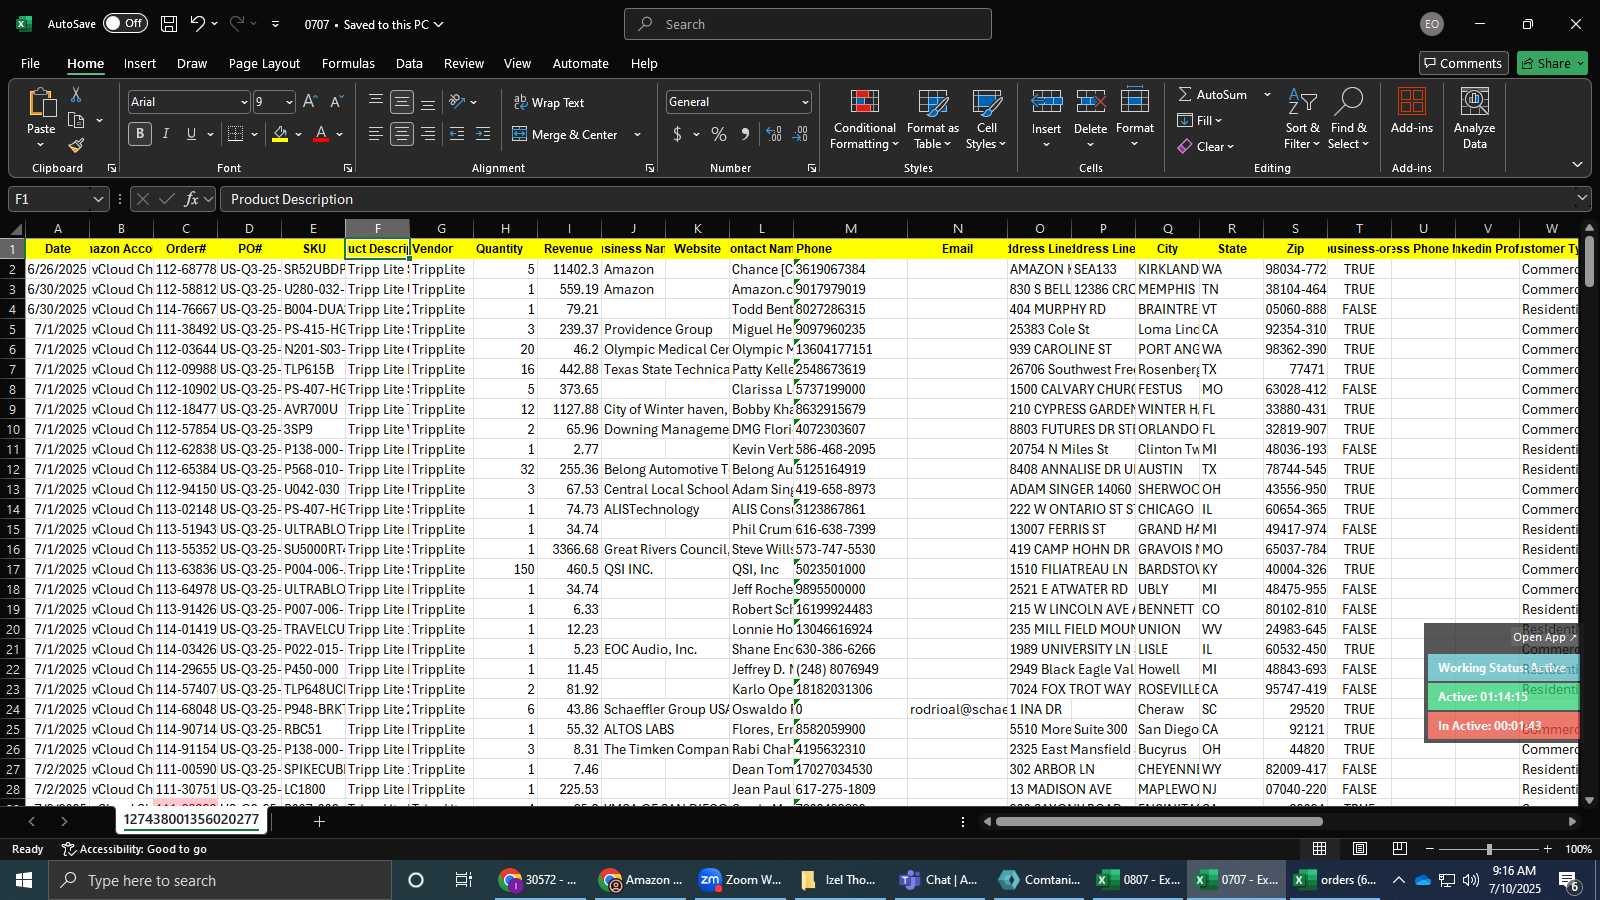
Task: Click the Share button
Action: click(1552, 63)
